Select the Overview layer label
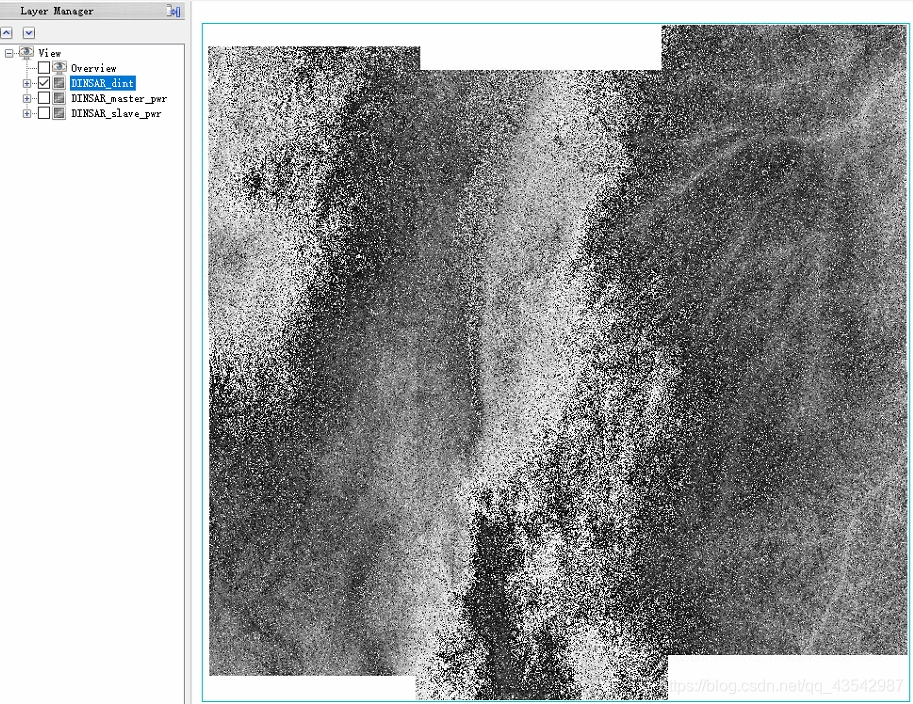Screen dimensions: 913x704 coord(94,68)
